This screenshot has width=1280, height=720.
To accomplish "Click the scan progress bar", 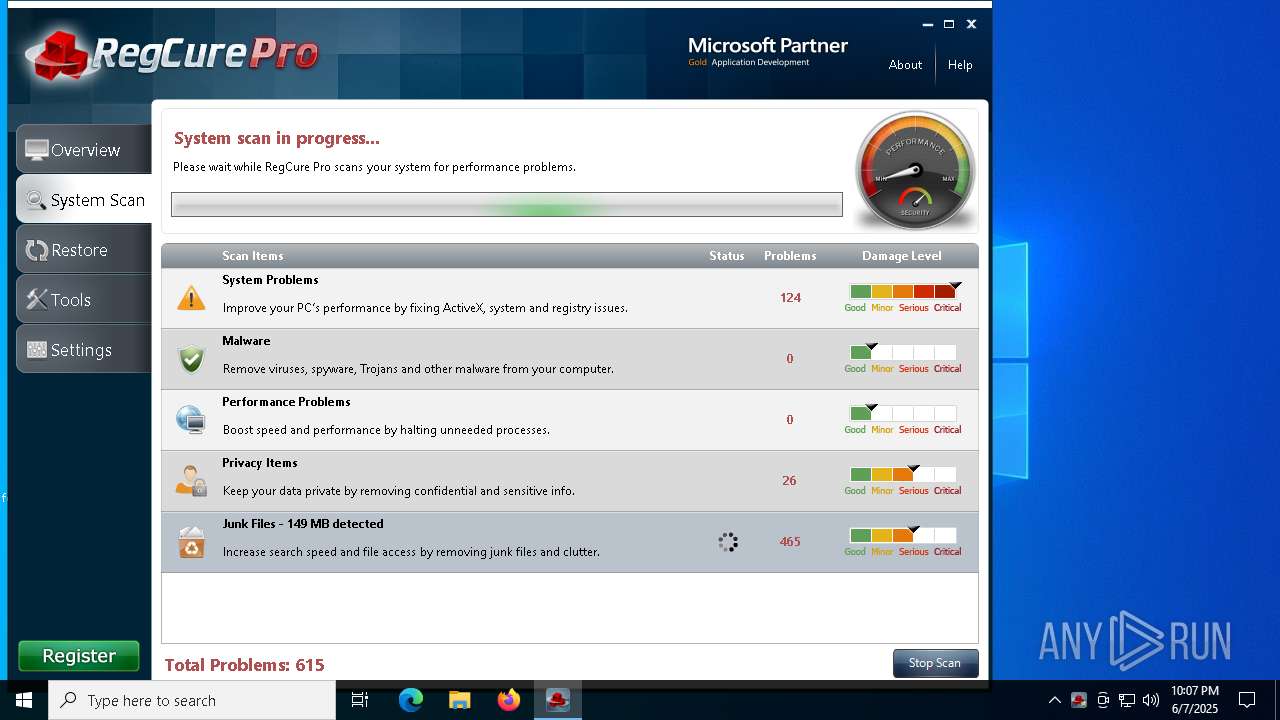I will pos(507,205).
